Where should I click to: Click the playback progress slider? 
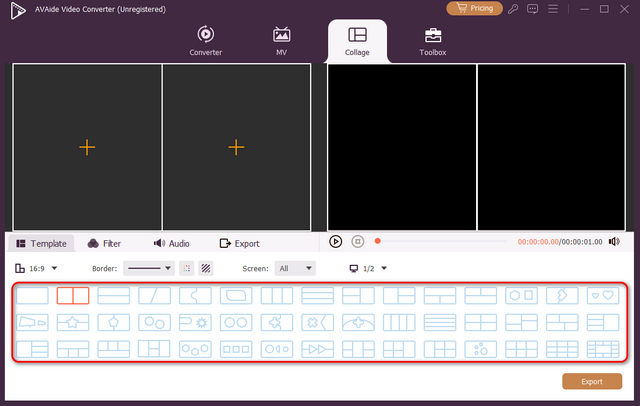[445, 241]
